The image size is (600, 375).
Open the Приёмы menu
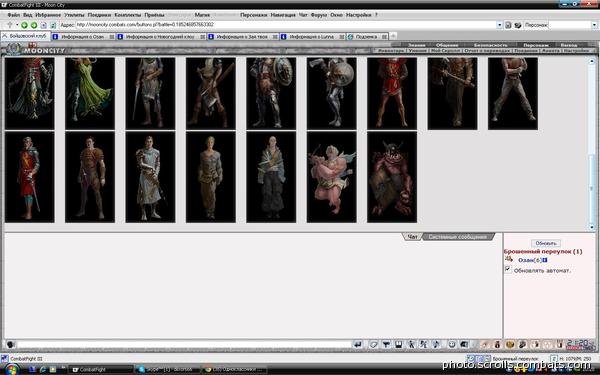[154, 15]
